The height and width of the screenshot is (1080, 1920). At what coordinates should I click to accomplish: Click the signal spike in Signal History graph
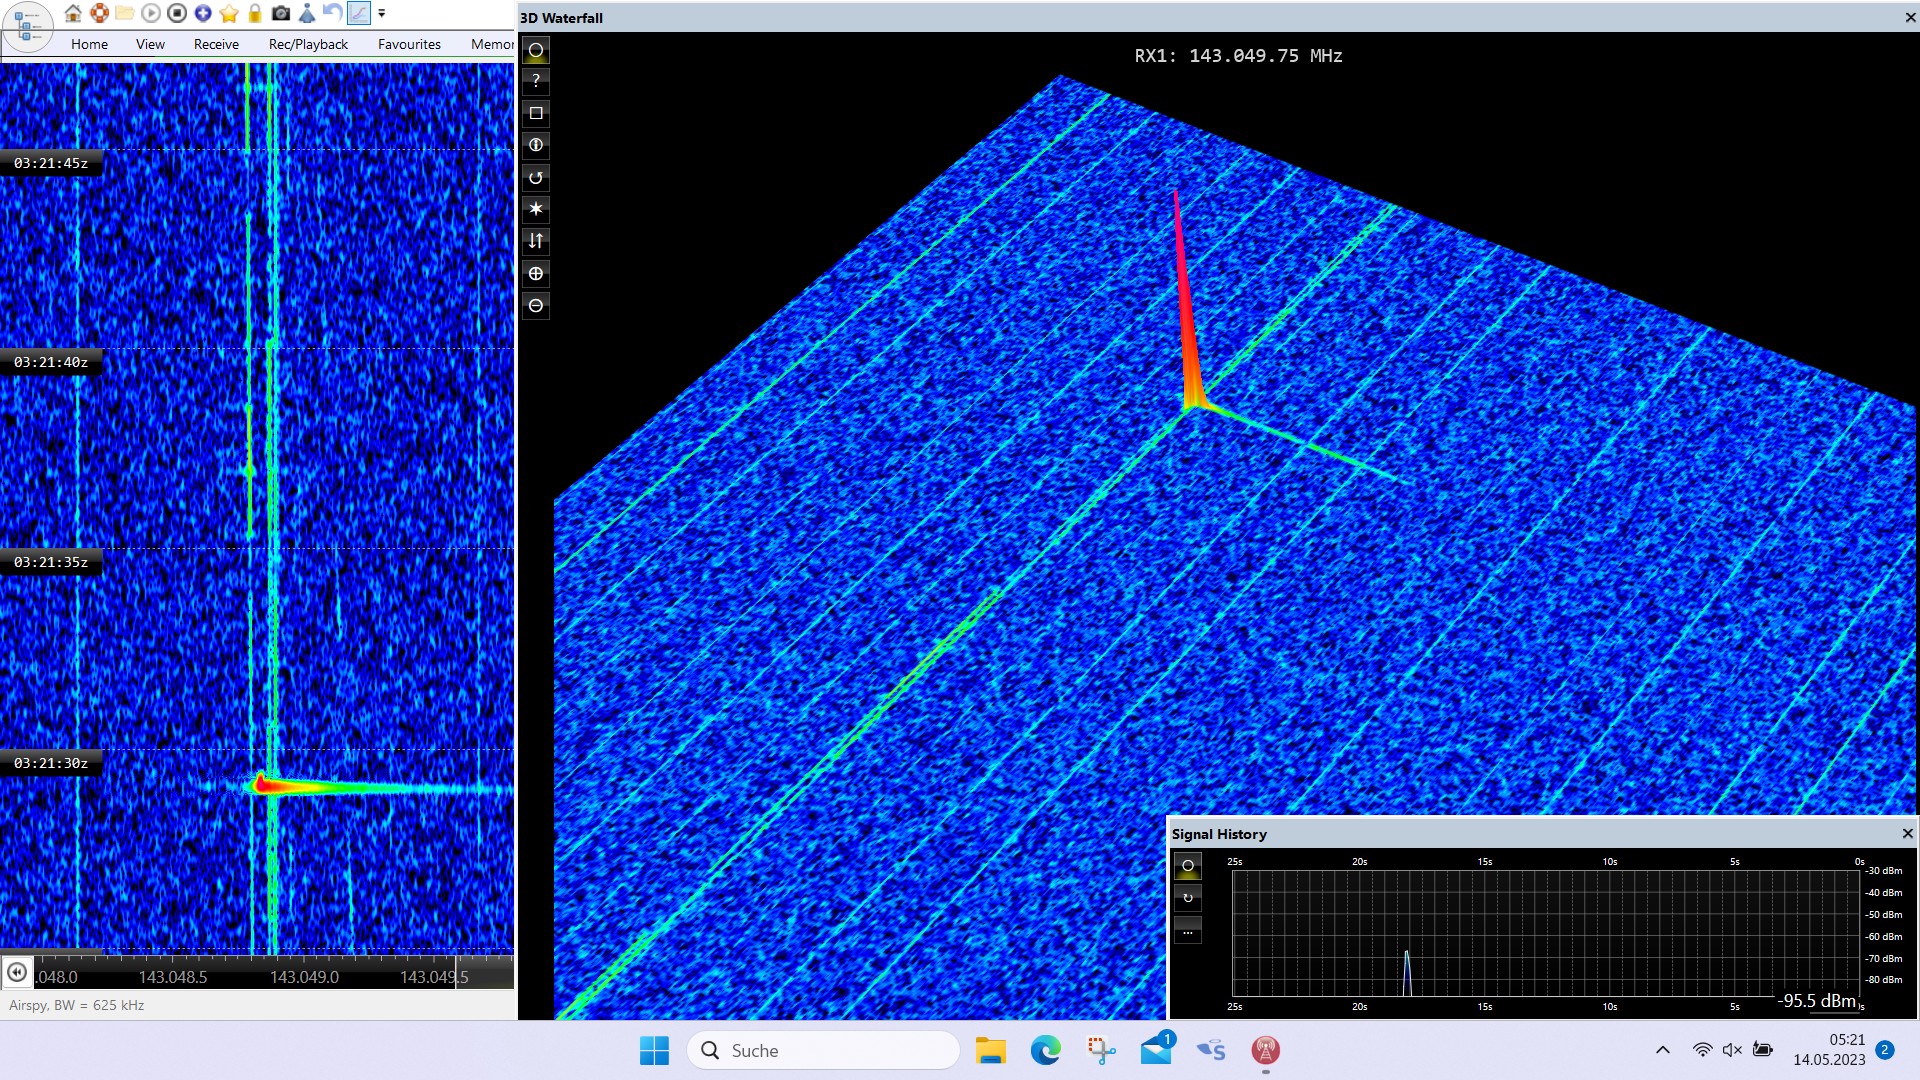tap(1407, 973)
